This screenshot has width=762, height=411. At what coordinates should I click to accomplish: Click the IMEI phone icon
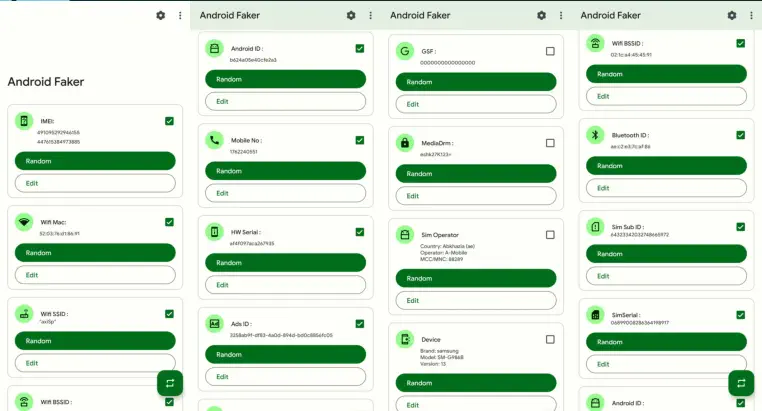click(x=24, y=122)
